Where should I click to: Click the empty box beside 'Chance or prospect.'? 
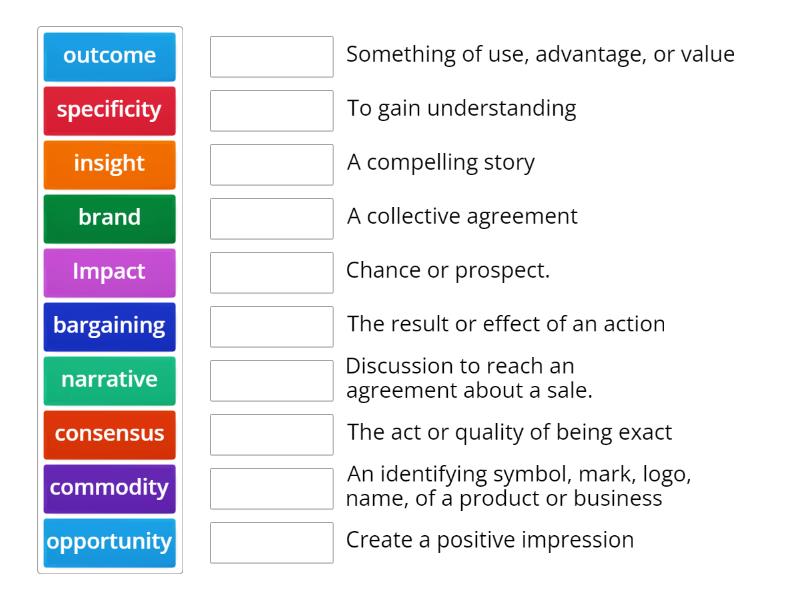click(x=272, y=272)
